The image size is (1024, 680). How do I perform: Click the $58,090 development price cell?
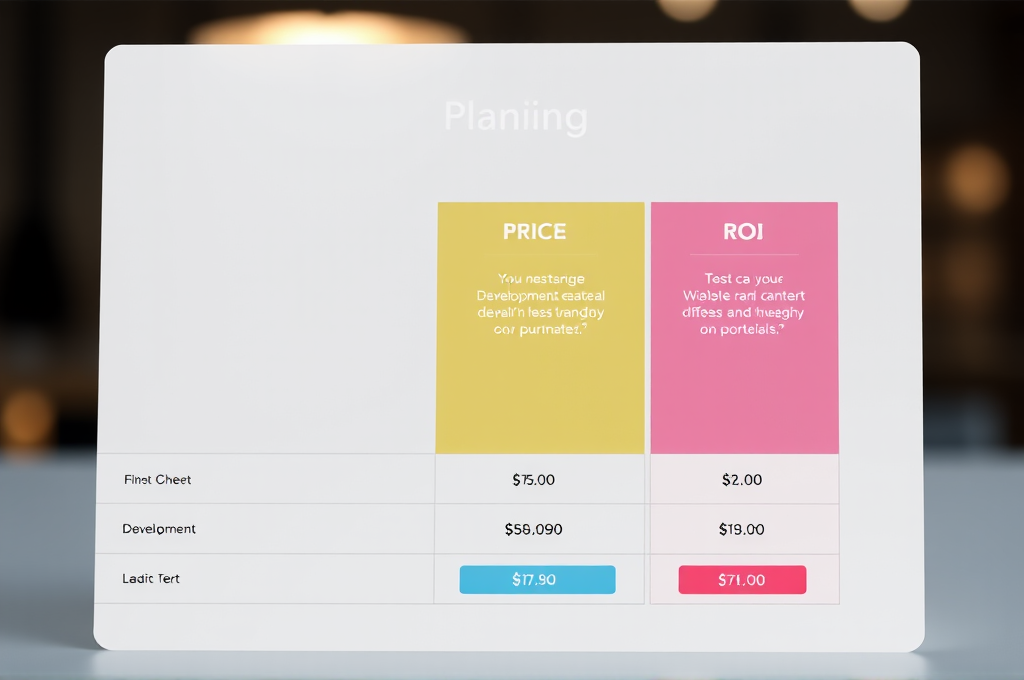click(533, 529)
